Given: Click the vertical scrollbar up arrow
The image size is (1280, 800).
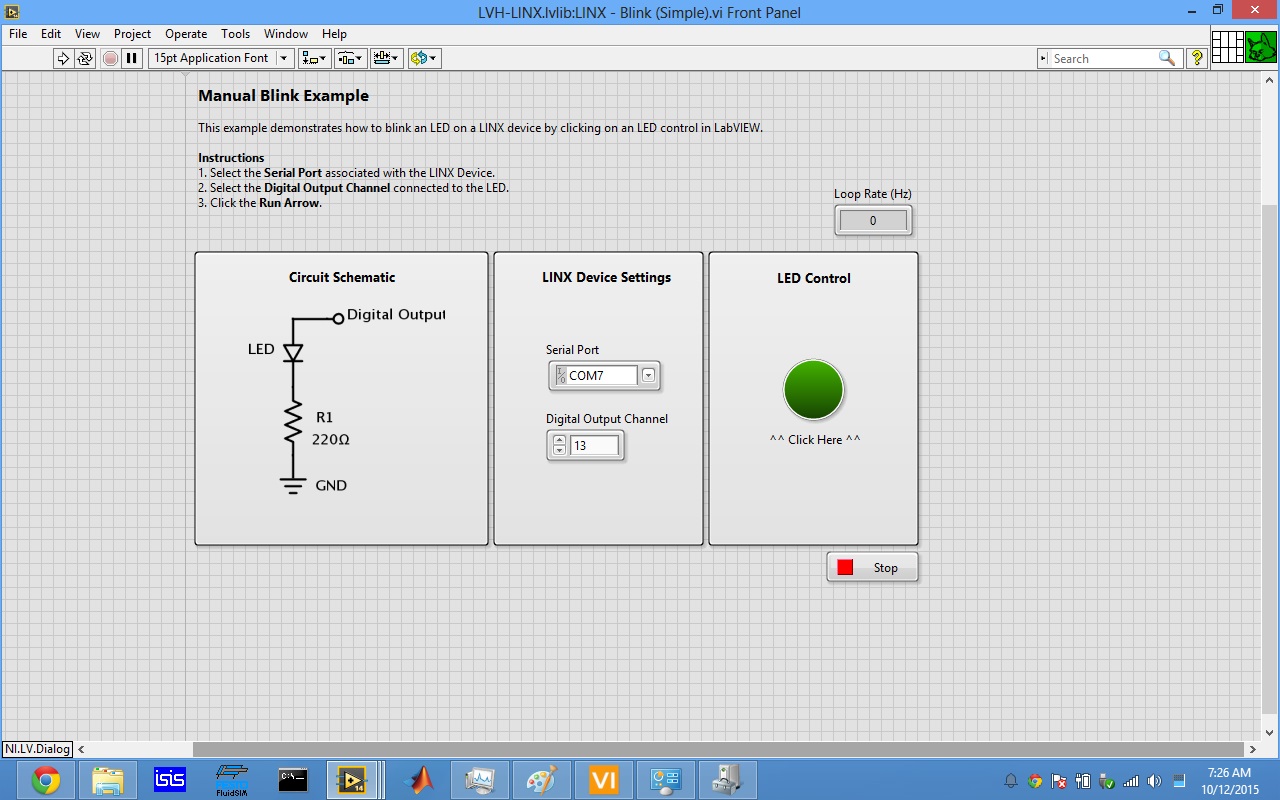Looking at the screenshot, I should pos(1270,79).
